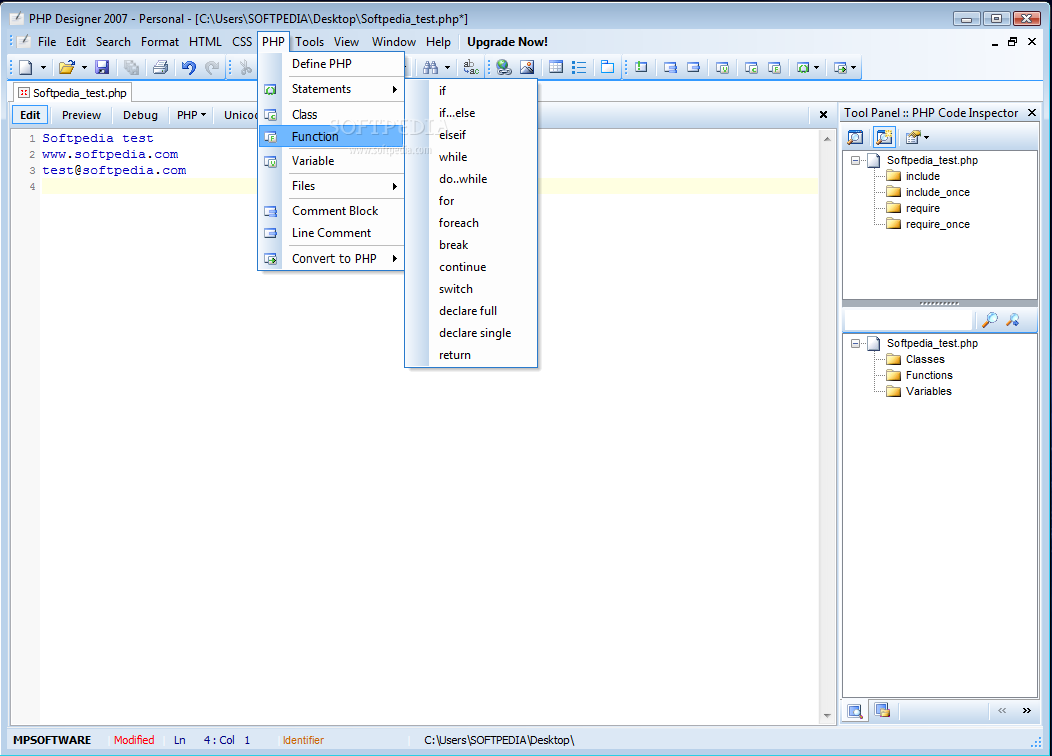Collapse the Softpedia_test.php node above include
1052x756 pixels.
coord(856,160)
